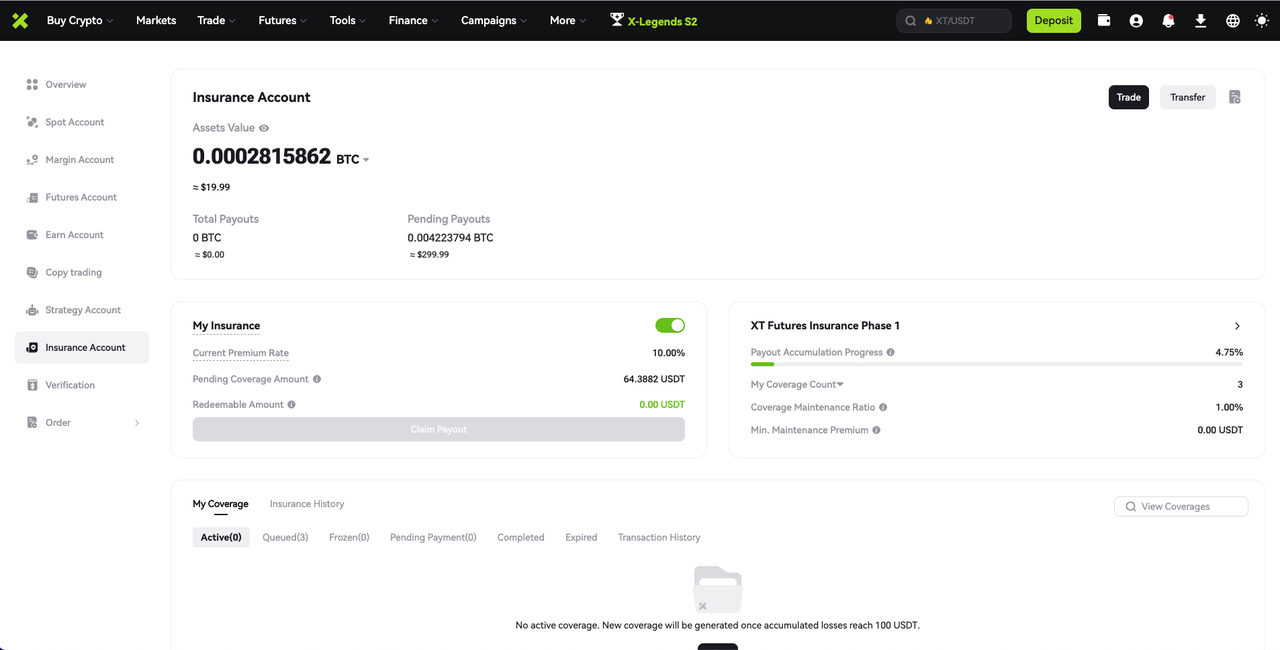Click the XT/USDT search field
The width and height of the screenshot is (1280, 650).
[954, 20]
